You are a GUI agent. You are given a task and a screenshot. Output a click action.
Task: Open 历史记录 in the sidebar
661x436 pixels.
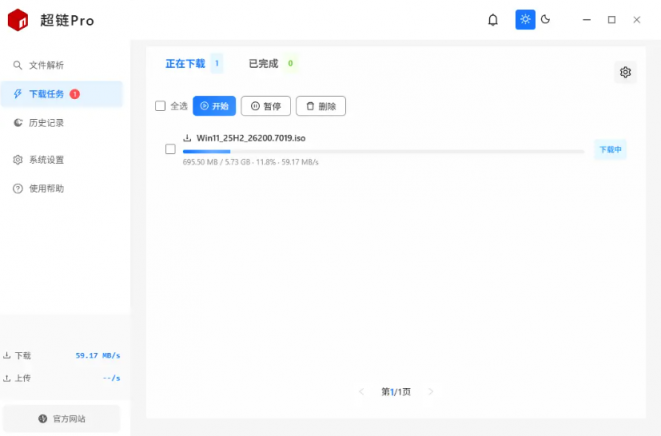tap(45, 123)
